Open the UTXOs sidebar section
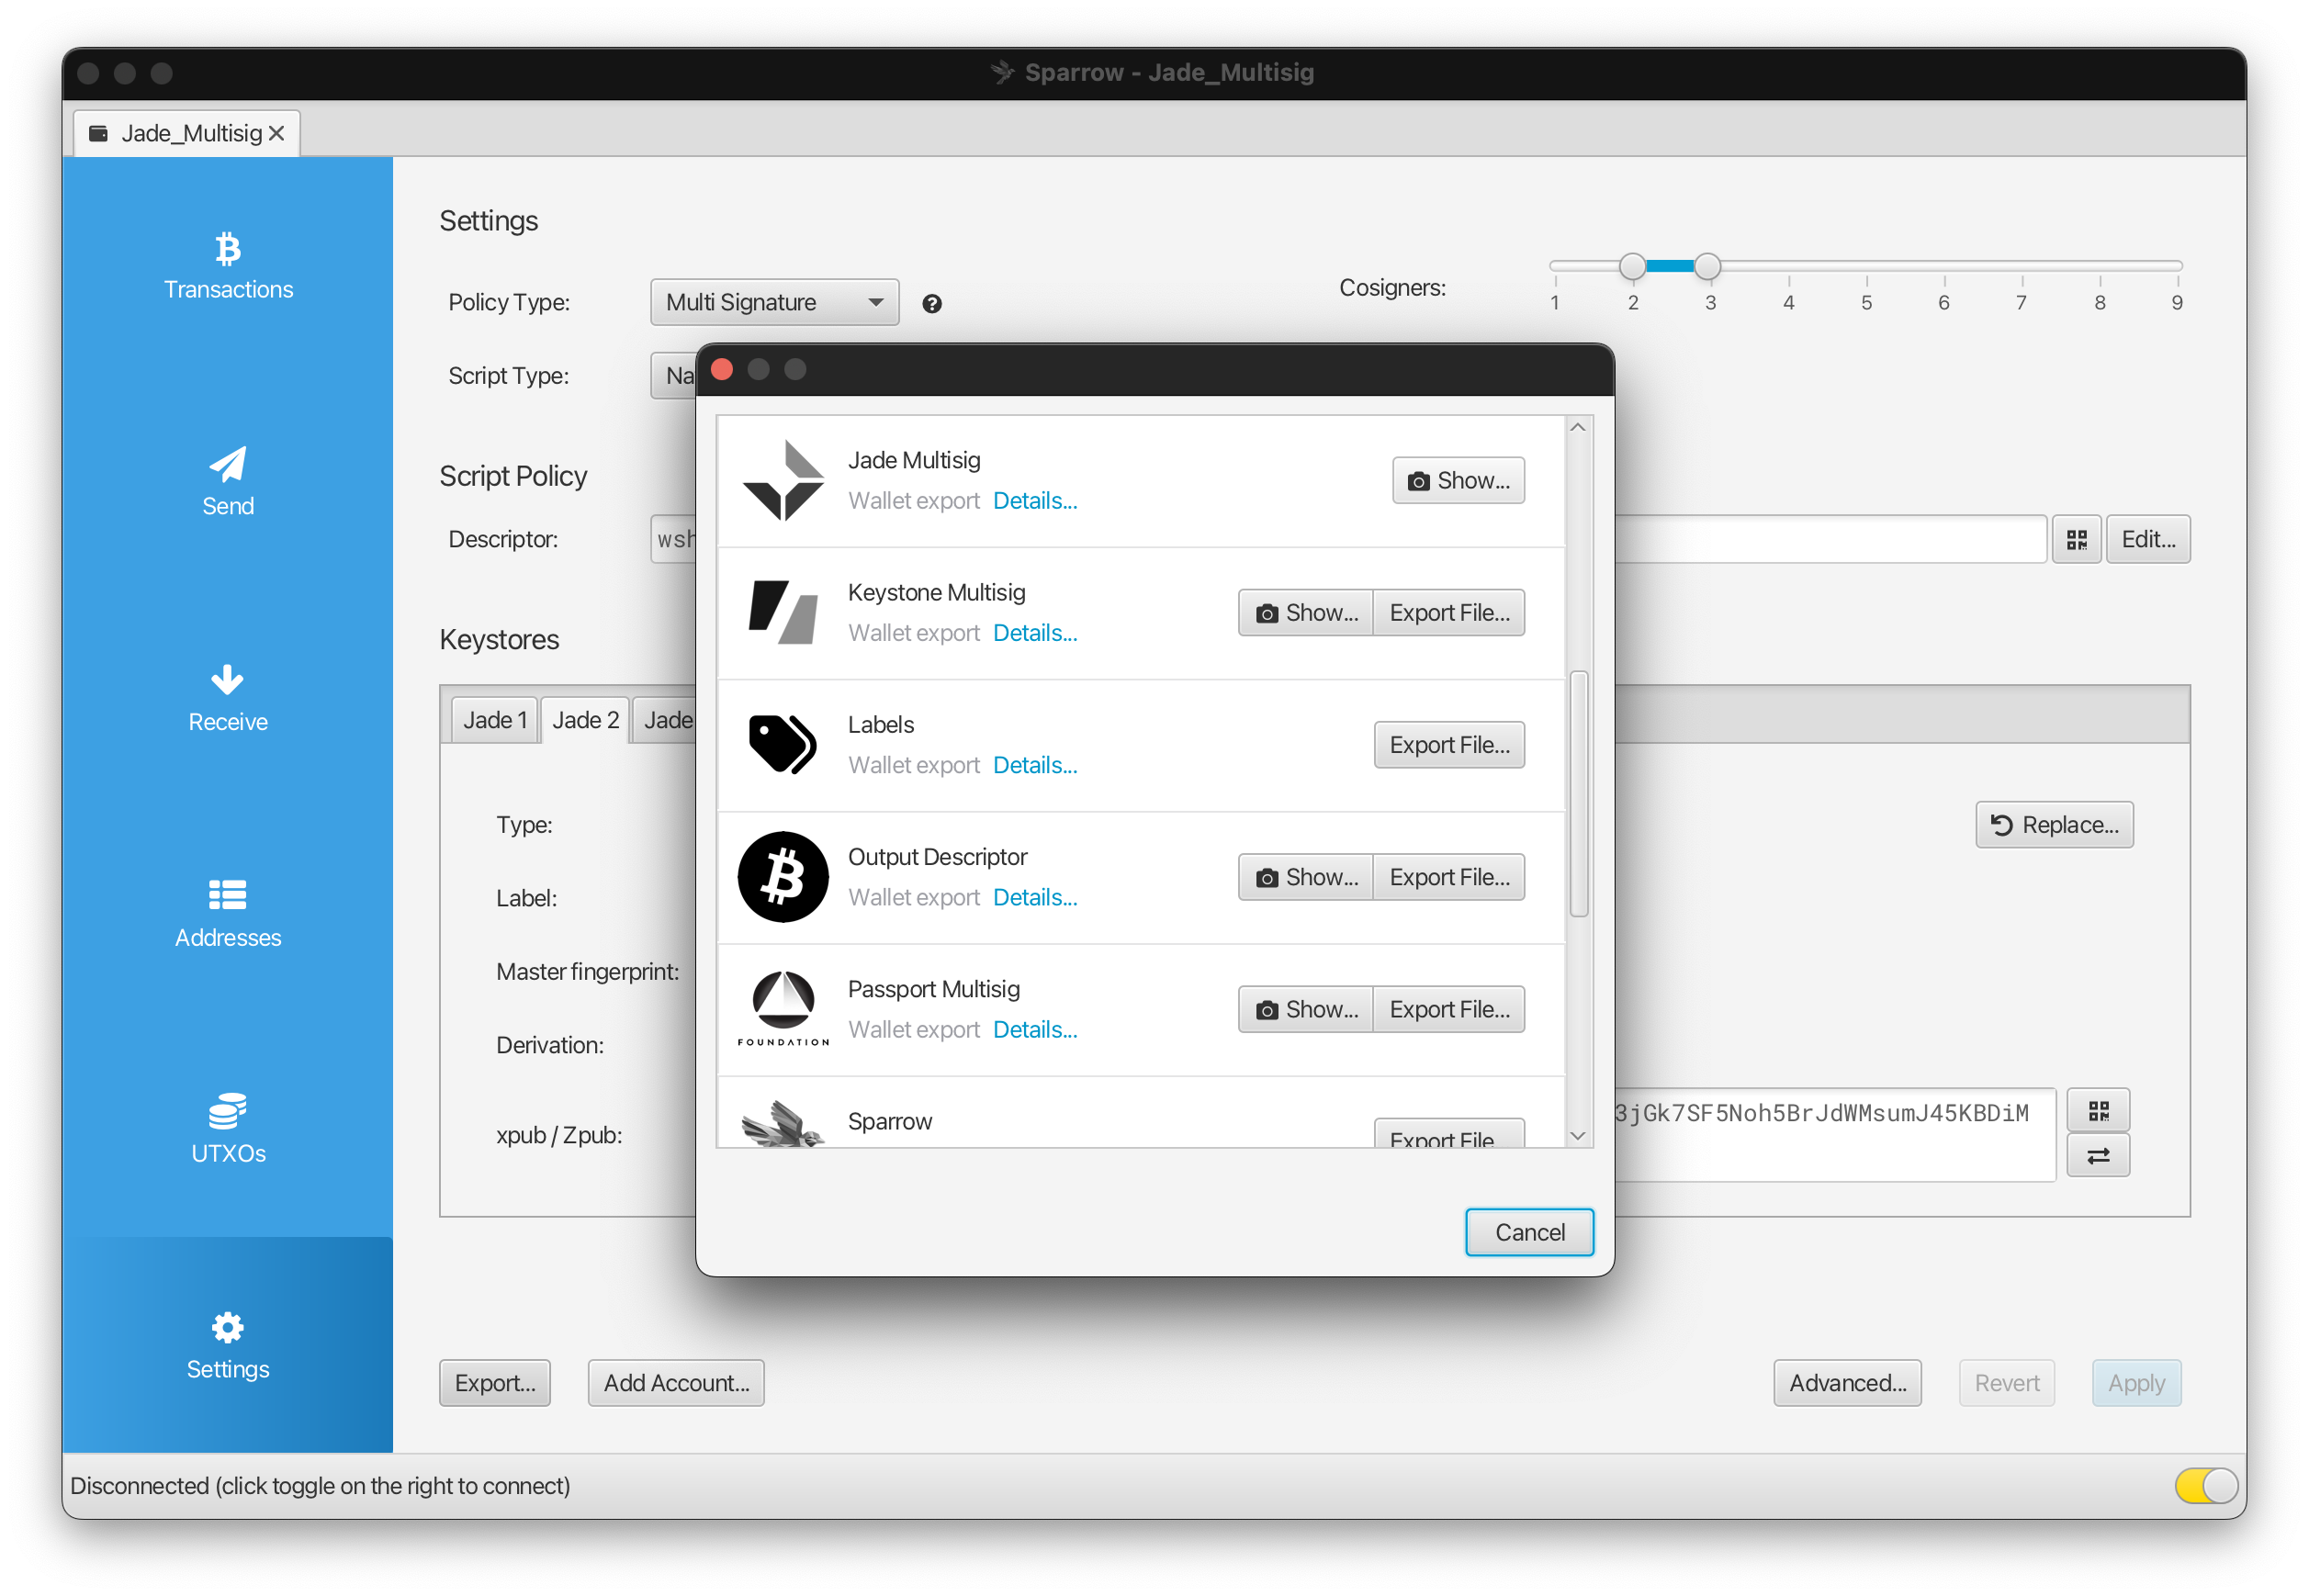The image size is (2309, 1596). pyautogui.click(x=228, y=1130)
